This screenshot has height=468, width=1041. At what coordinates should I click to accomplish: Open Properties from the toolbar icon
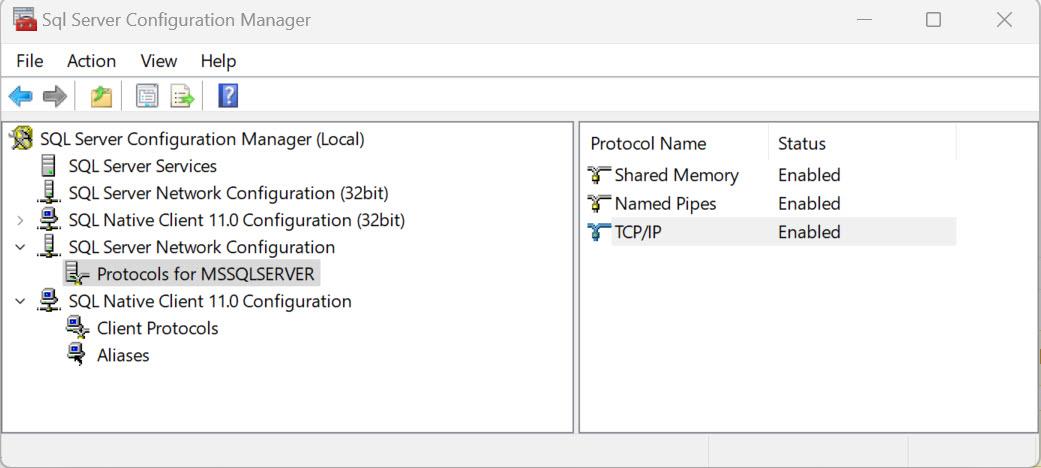click(x=147, y=96)
